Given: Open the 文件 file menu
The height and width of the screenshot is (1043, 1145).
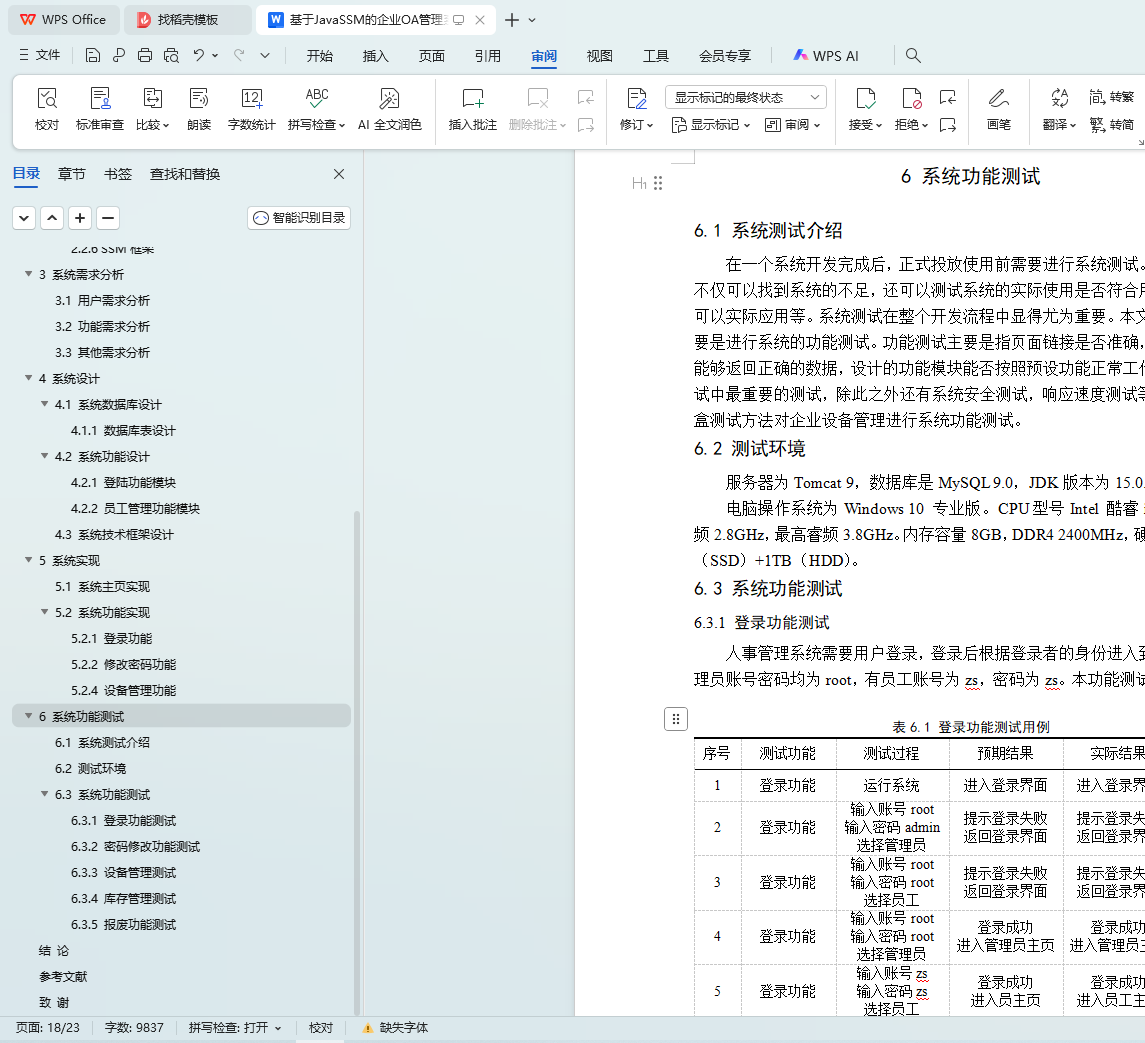Looking at the screenshot, I should click(40, 55).
